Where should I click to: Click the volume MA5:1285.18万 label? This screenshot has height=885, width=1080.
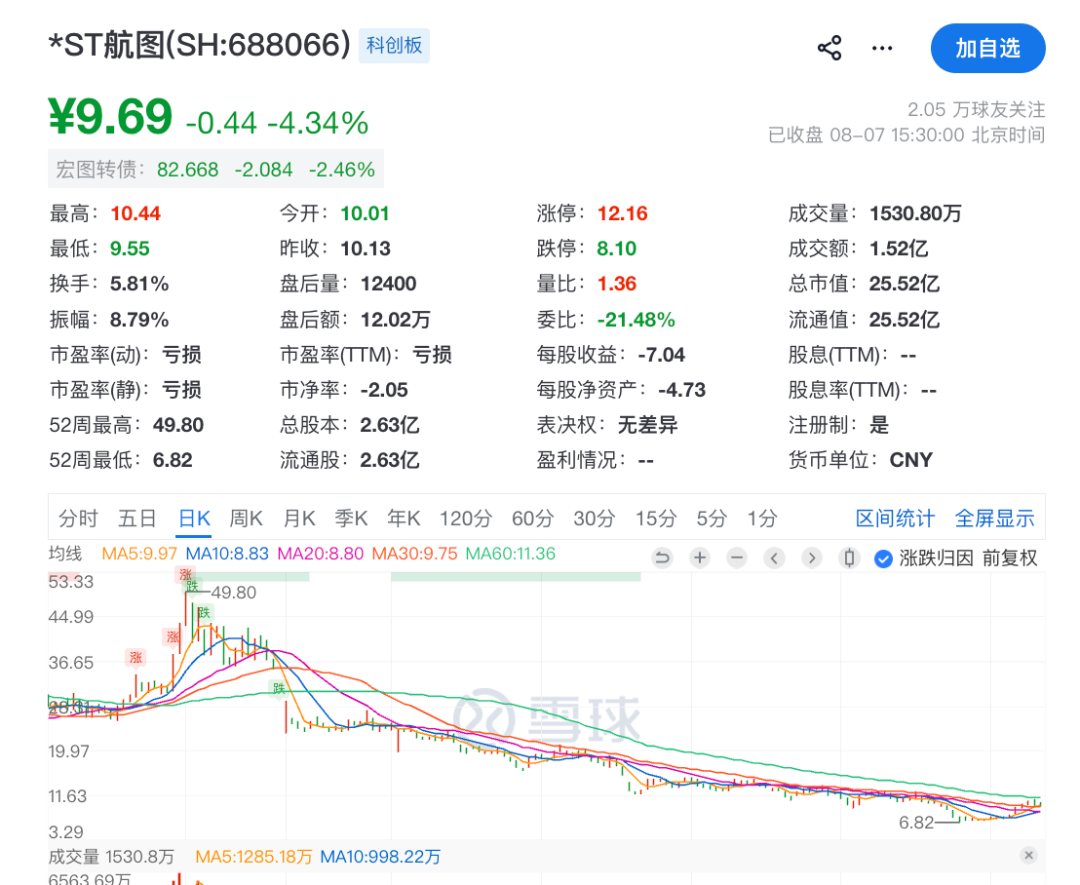click(253, 857)
